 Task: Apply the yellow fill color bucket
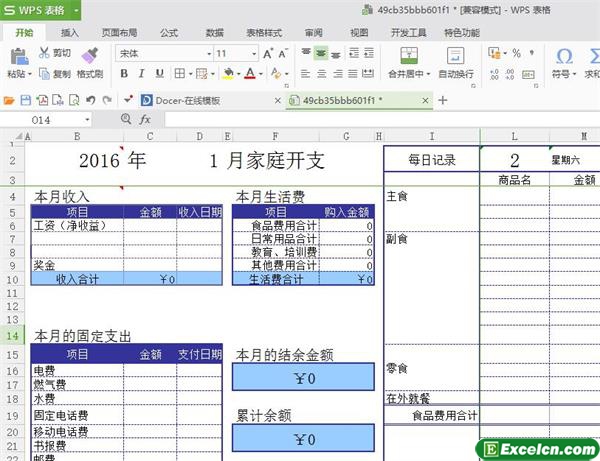pos(228,73)
